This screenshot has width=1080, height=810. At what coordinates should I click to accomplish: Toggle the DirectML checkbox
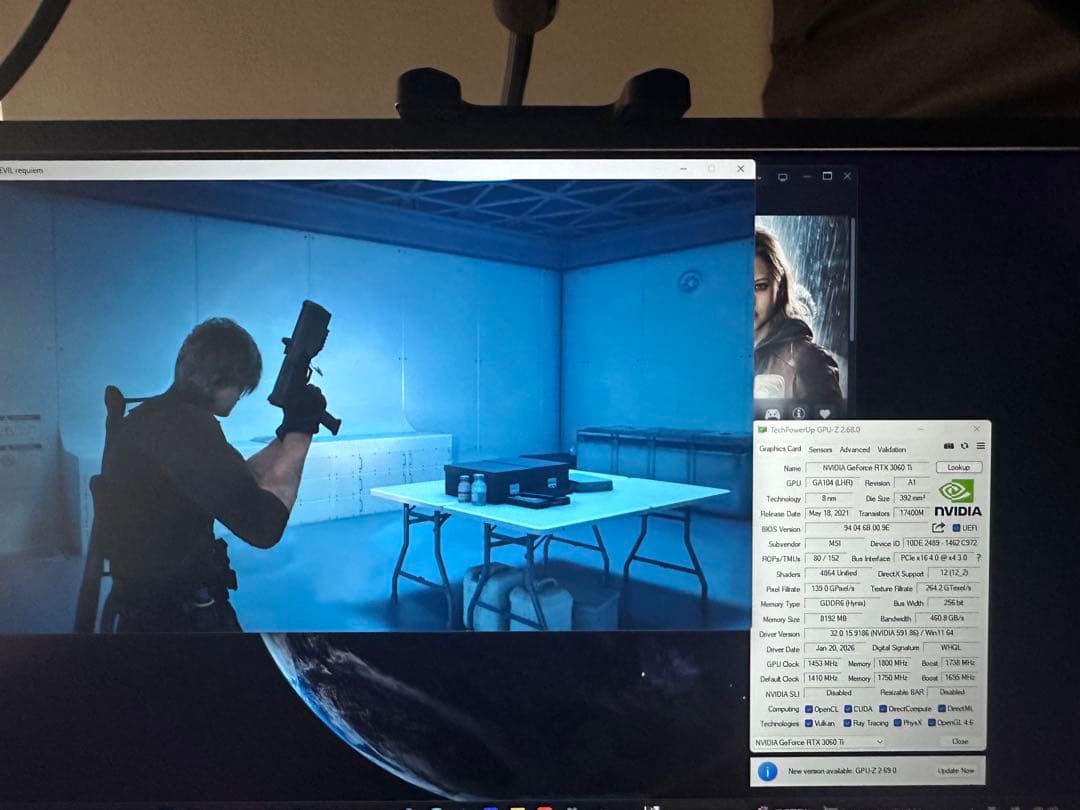tap(941, 708)
